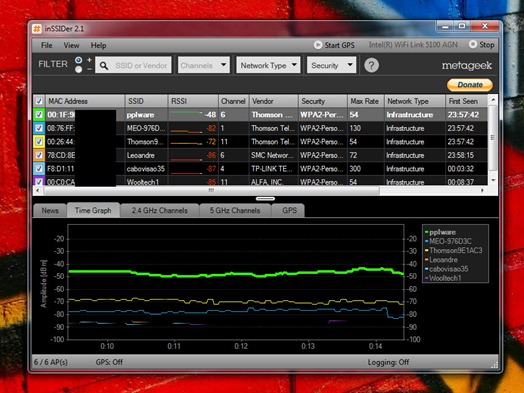Switch to the News tab
524x393 pixels.
tap(50, 211)
